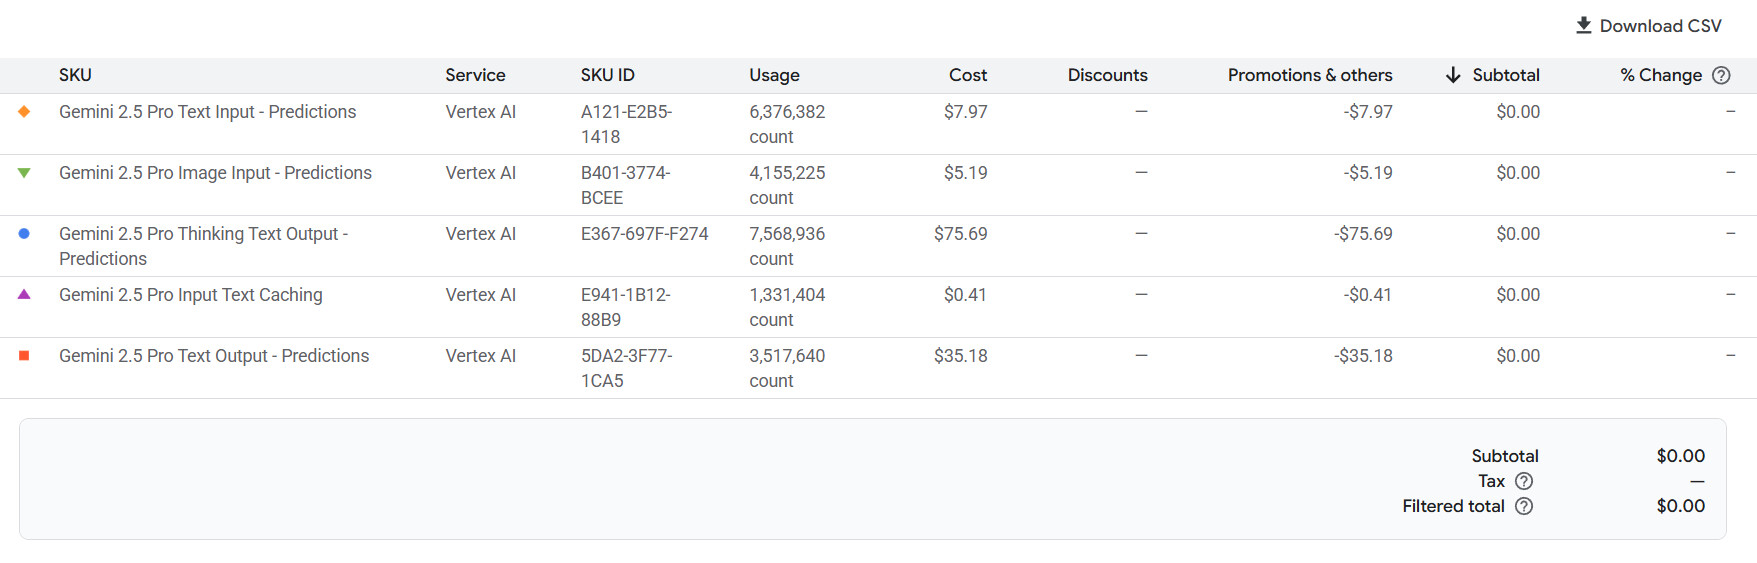Click the orange diamond marker for Text Input

tap(24, 112)
